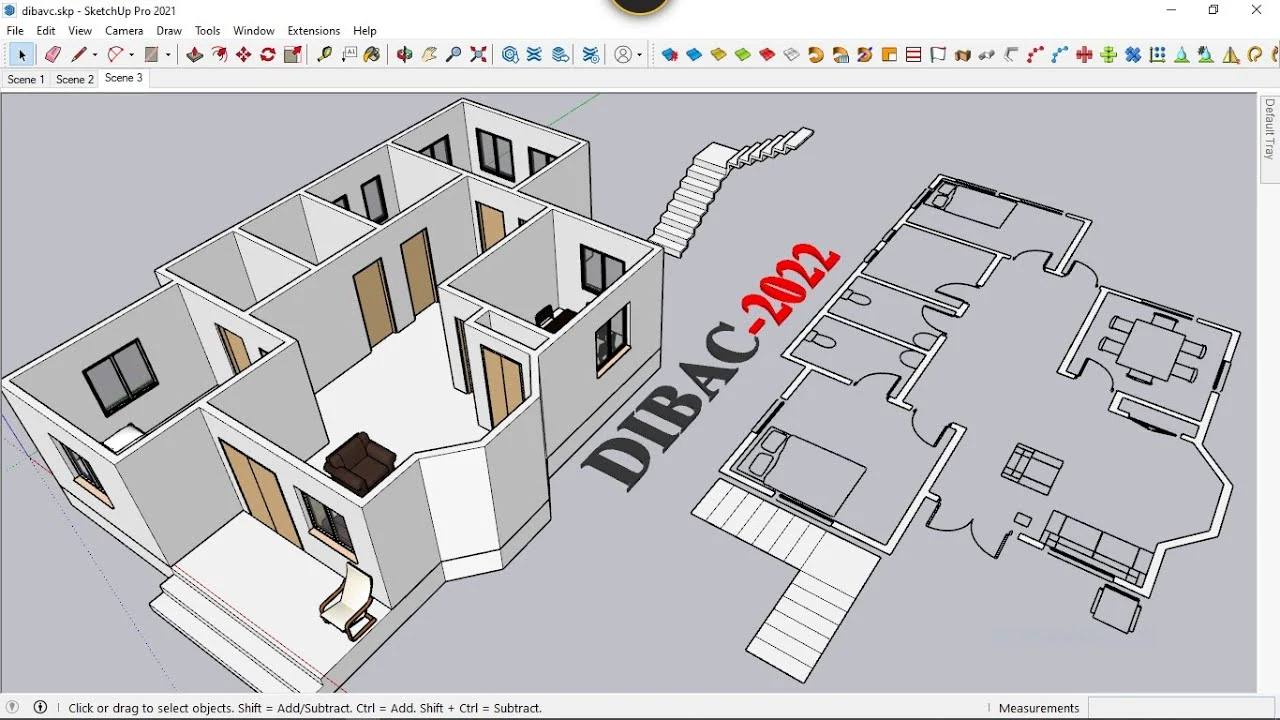Select the Orbit camera tool
The image size is (1280, 720).
coord(405,55)
